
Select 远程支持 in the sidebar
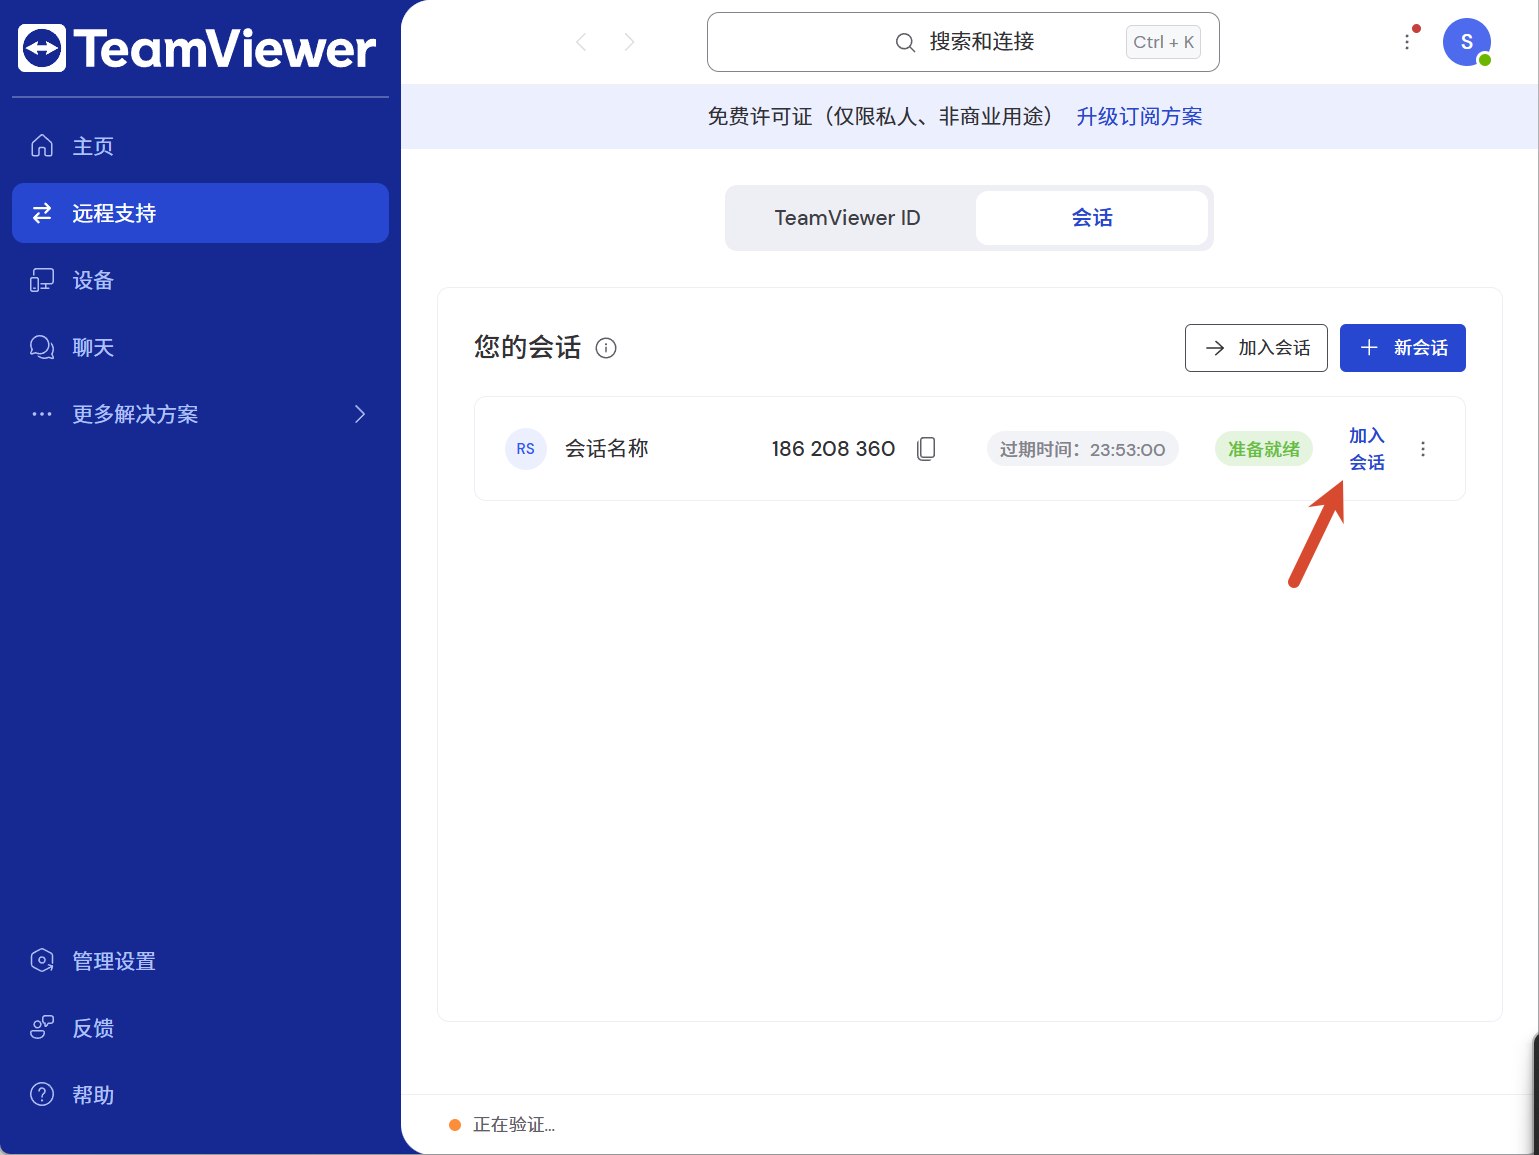(200, 213)
